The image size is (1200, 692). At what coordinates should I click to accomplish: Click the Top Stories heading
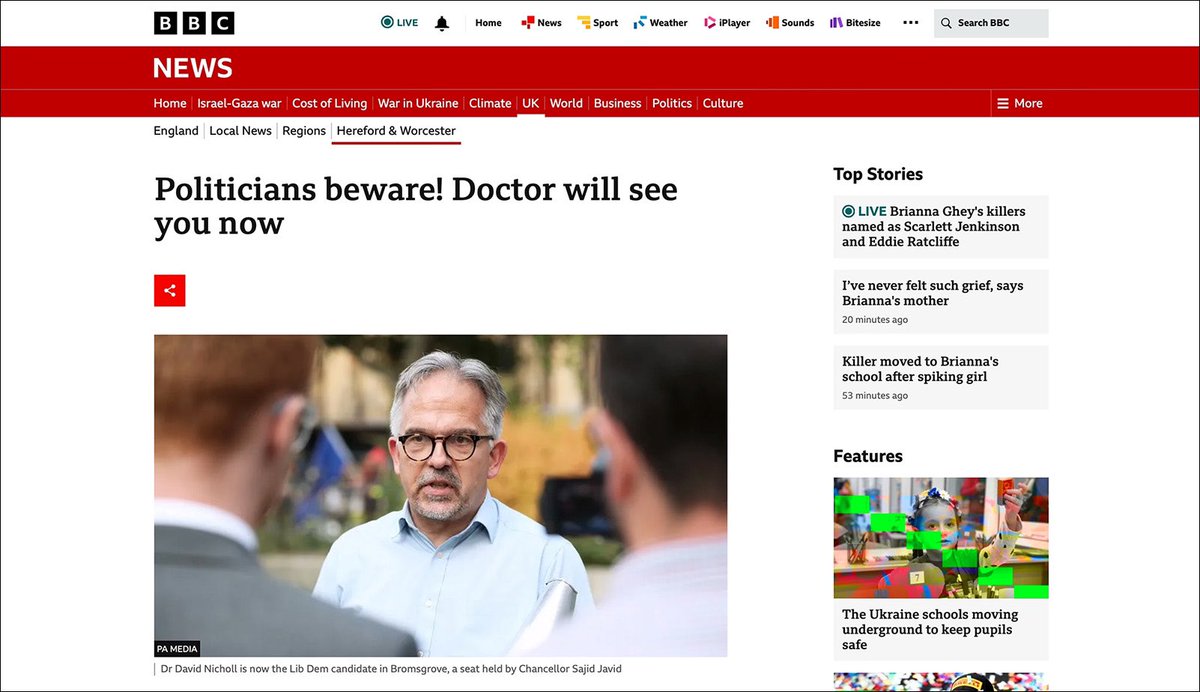point(878,174)
